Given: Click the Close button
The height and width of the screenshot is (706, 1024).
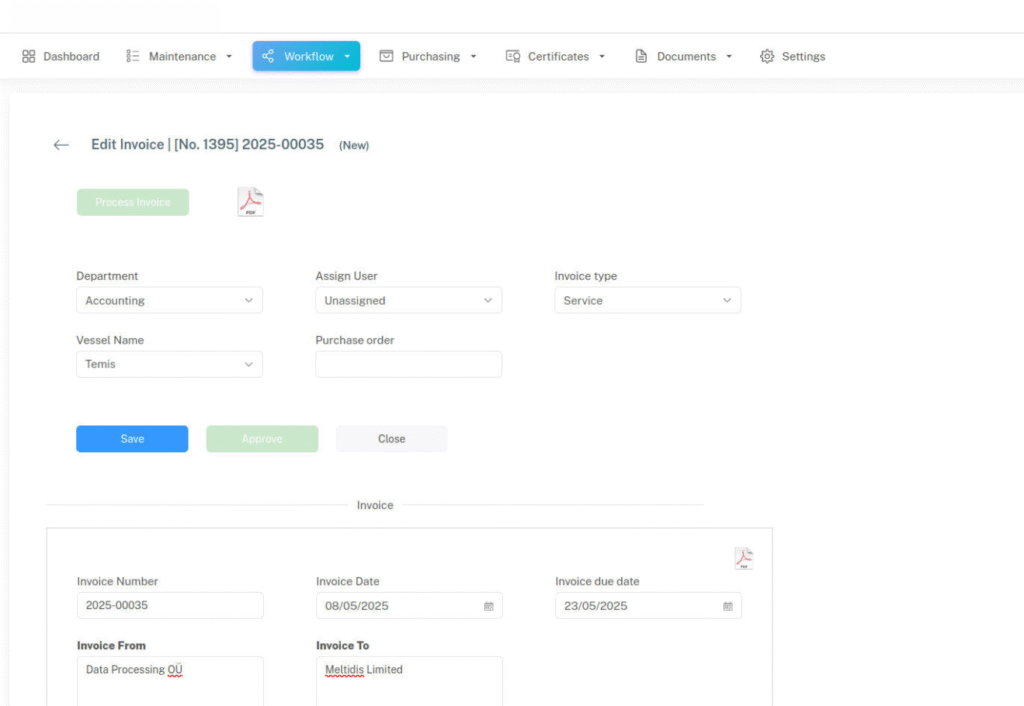Looking at the screenshot, I should pos(391,439).
